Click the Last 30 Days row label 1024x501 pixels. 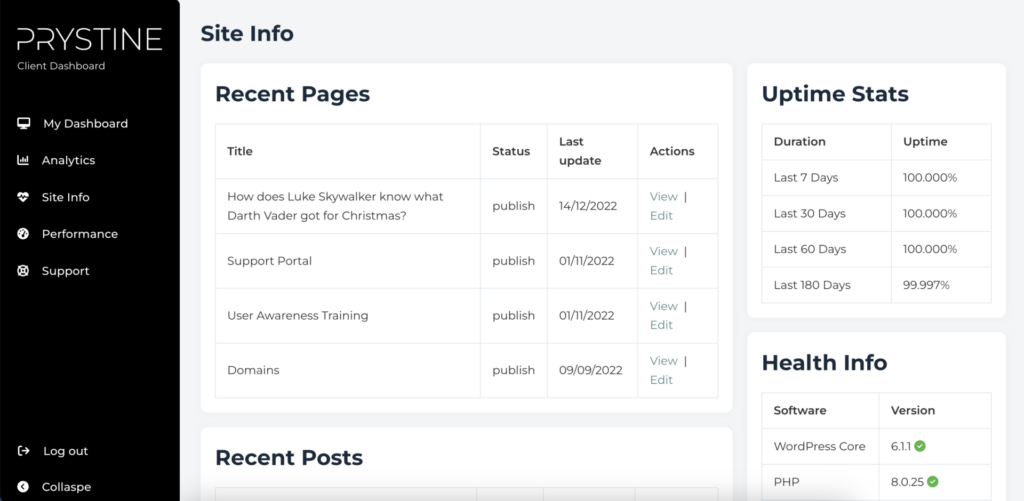810,214
